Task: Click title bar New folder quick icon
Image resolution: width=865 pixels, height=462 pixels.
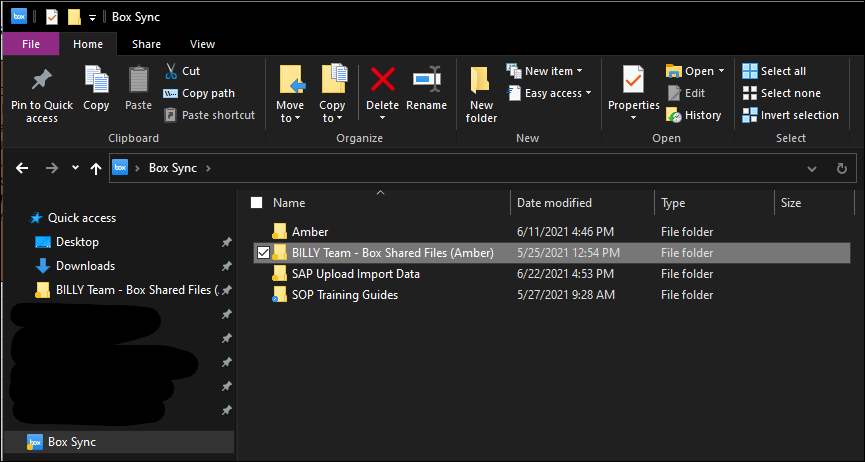Action: [74, 17]
